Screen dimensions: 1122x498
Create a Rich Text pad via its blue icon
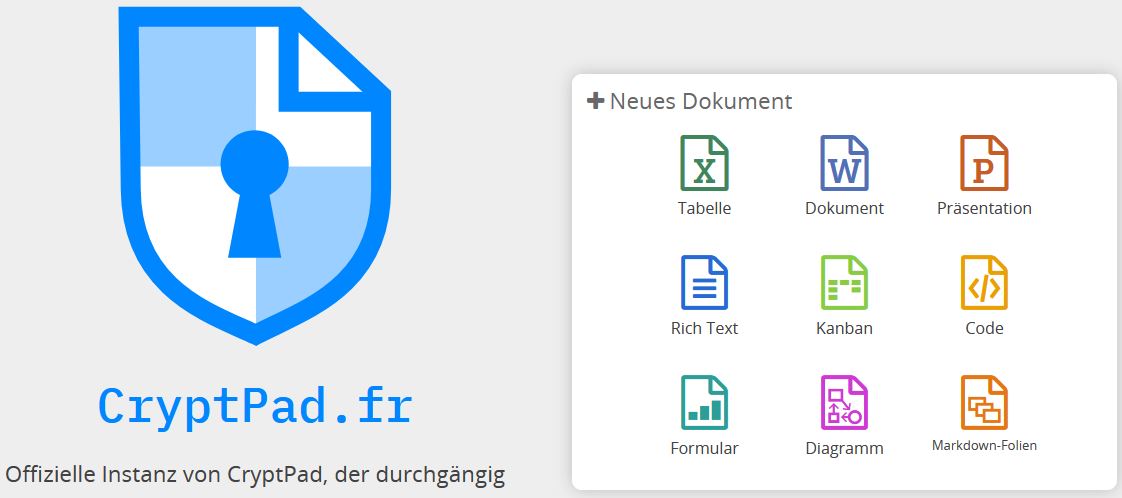click(704, 283)
